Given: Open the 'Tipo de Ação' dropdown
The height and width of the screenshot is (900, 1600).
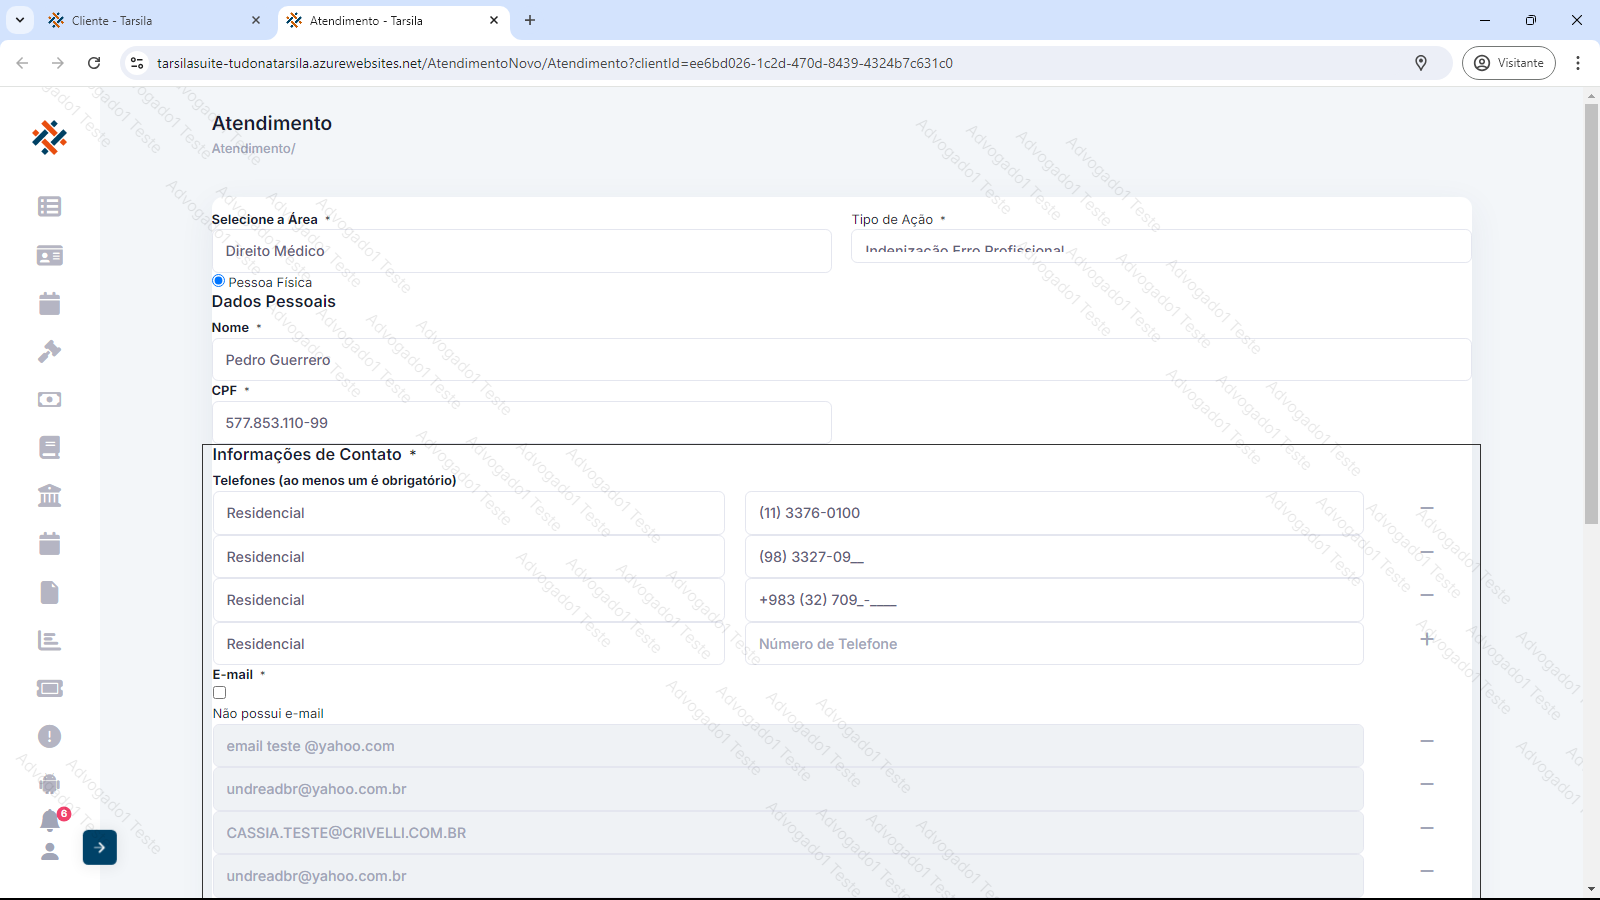Looking at the screenshot, I should [x=1160, y=247].
